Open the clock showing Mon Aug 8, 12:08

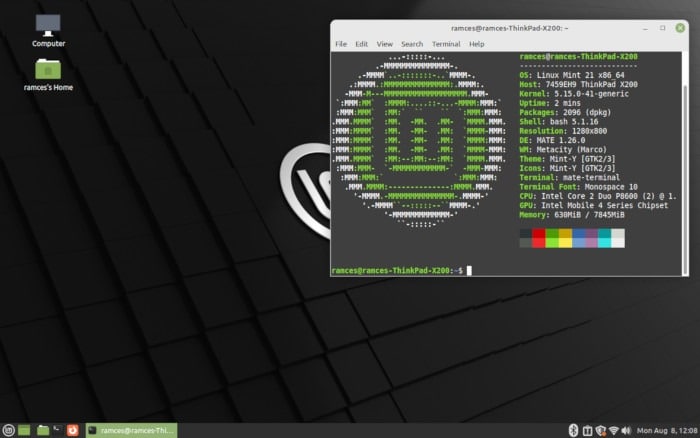(x=667, y=430)
